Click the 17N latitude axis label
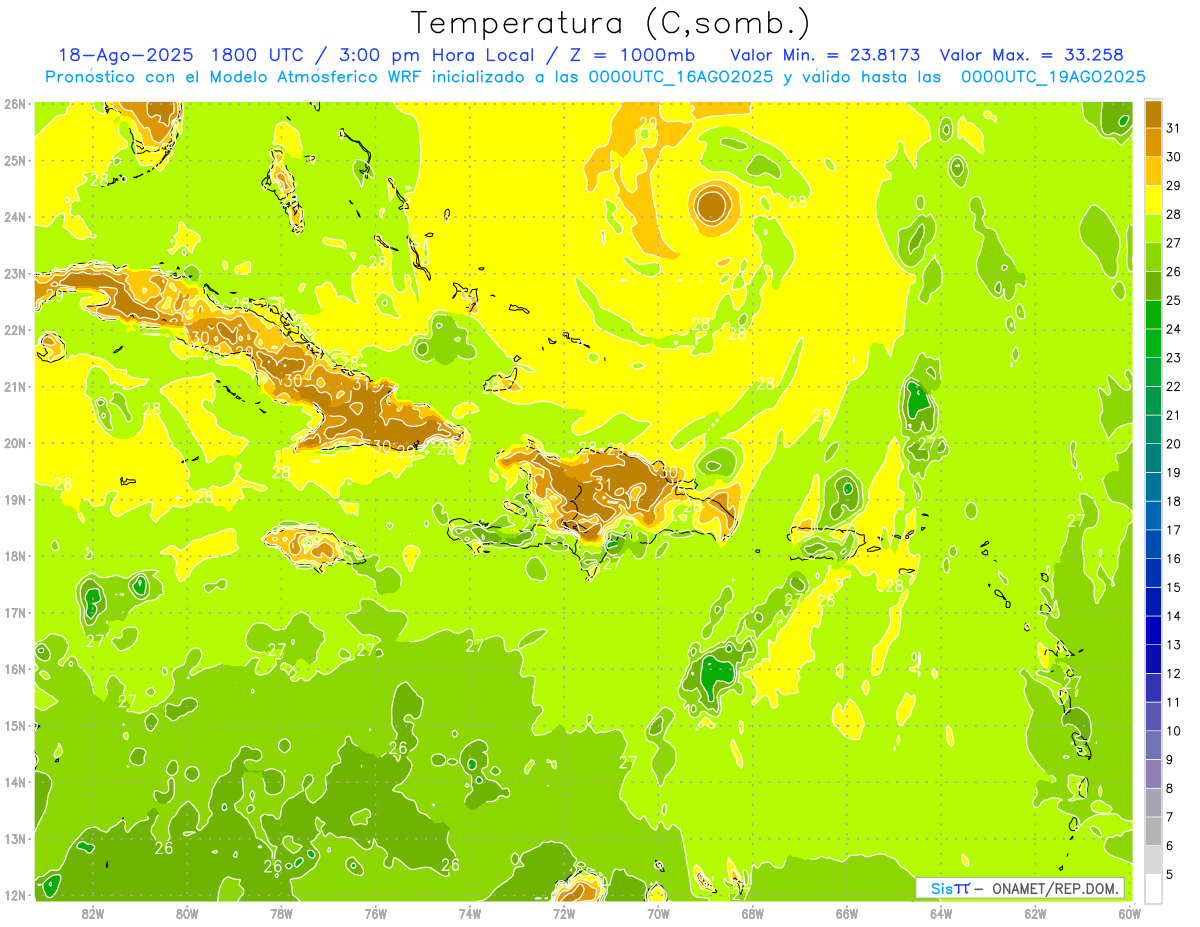 (15, 612)
